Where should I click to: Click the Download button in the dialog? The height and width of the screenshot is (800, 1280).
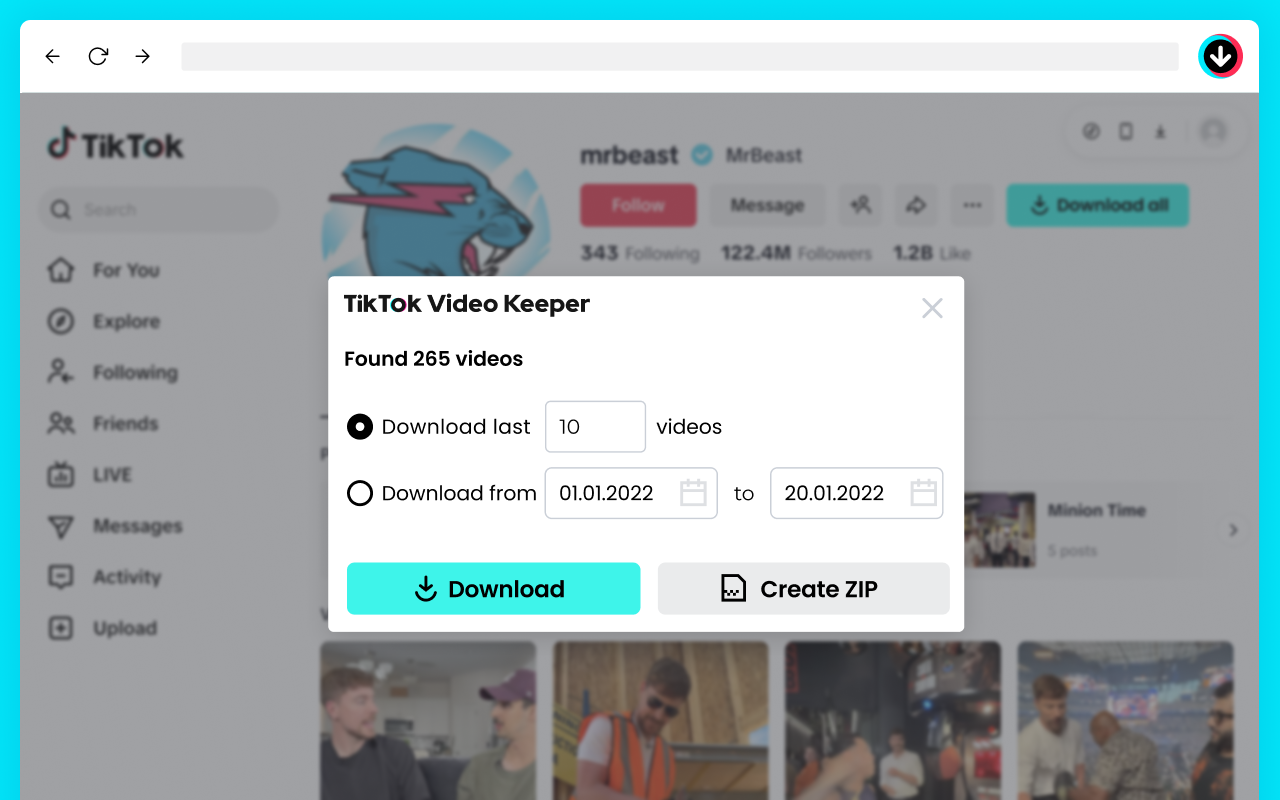click(x=493, y=589)
